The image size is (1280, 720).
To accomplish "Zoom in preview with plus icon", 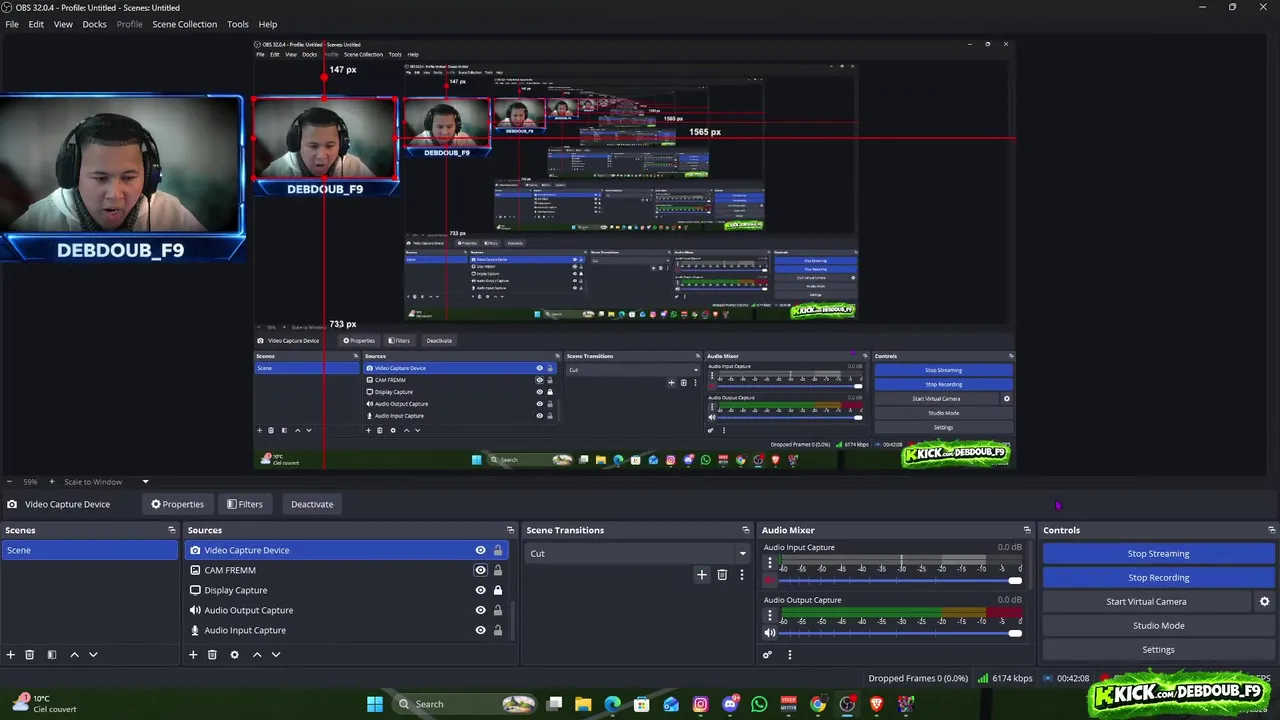I will [x=53, y=482].
